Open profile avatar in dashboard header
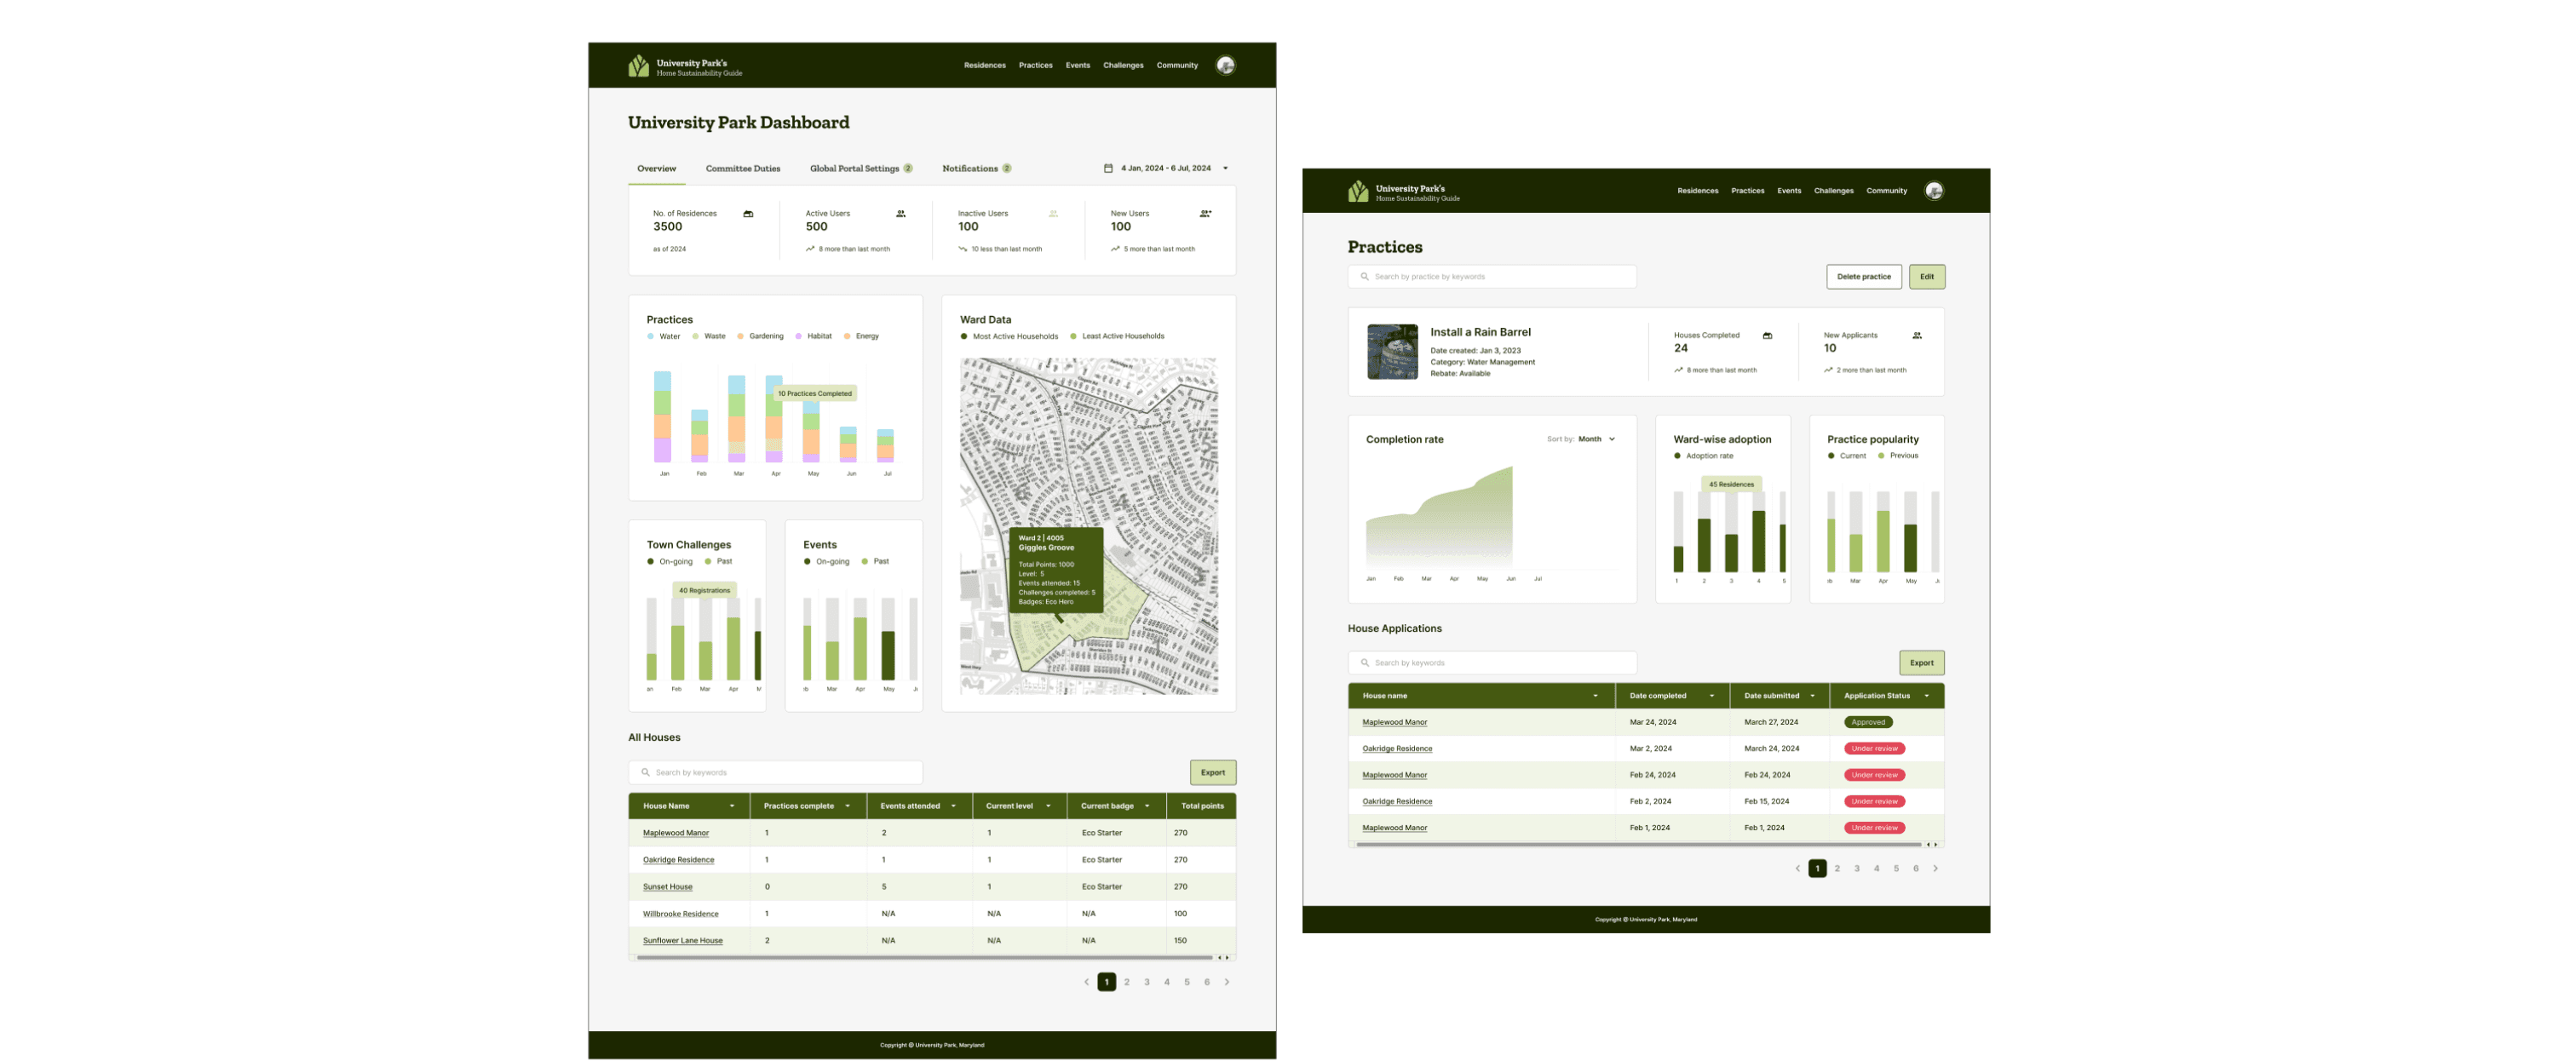Viewport: 2576px width, 1061px height. click(x=1225, y=66)
